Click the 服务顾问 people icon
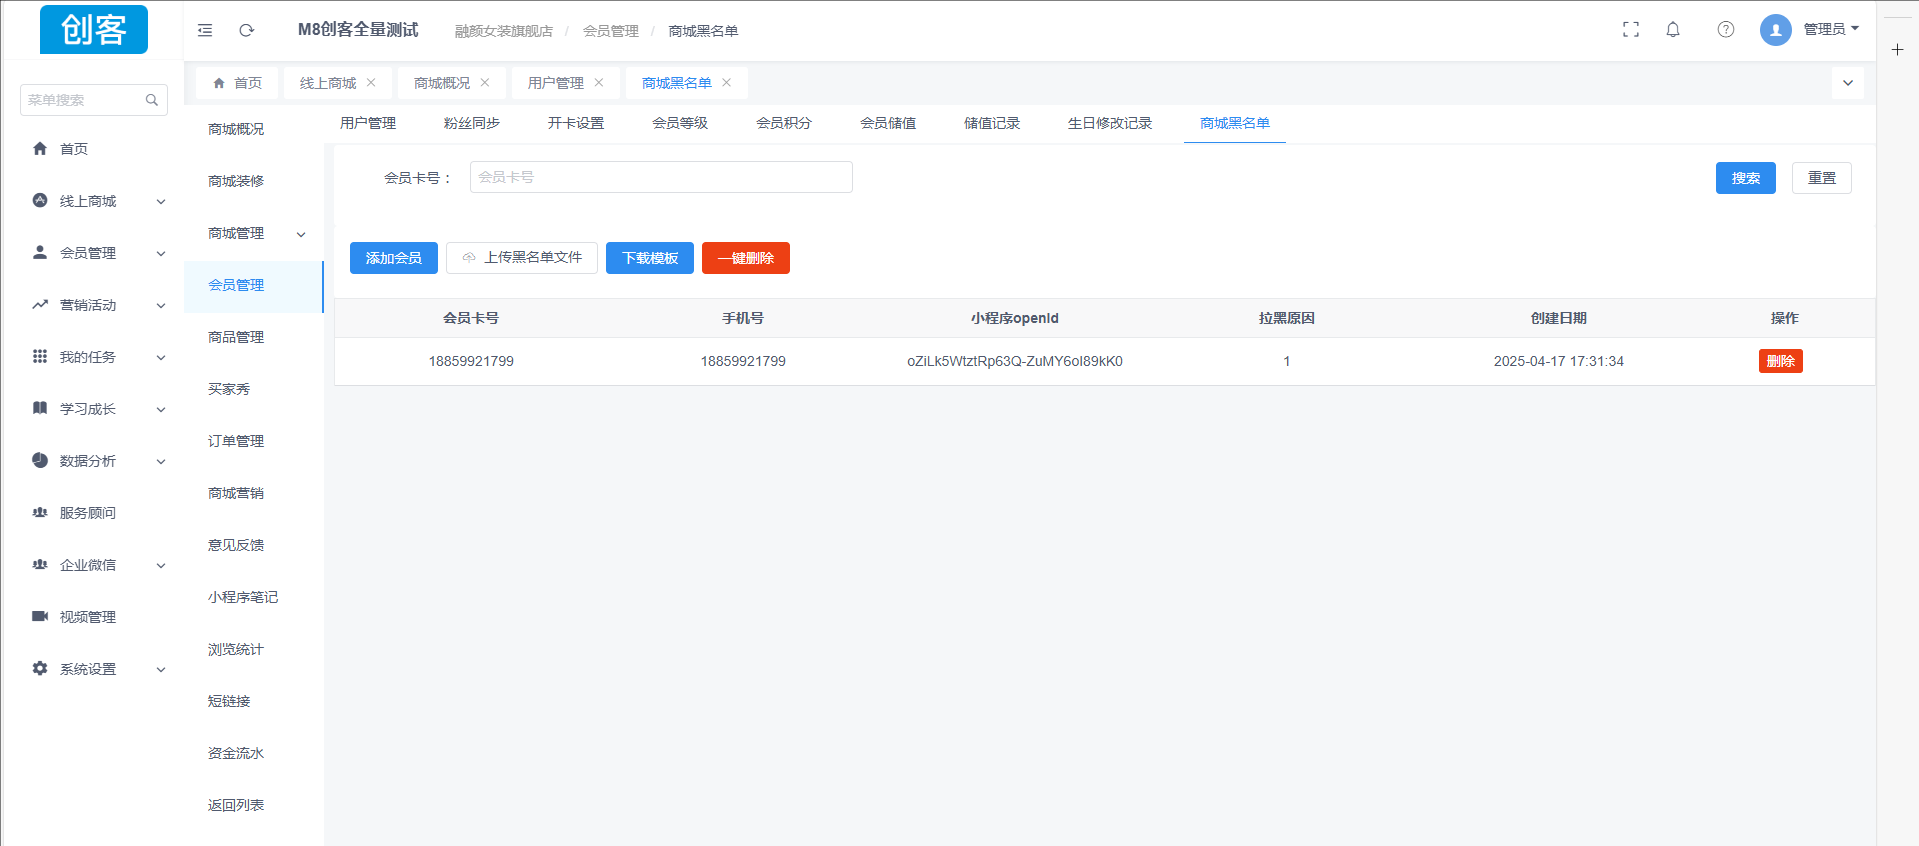Viewport: 1919px width, 846px height. click(x=40, y=512)
